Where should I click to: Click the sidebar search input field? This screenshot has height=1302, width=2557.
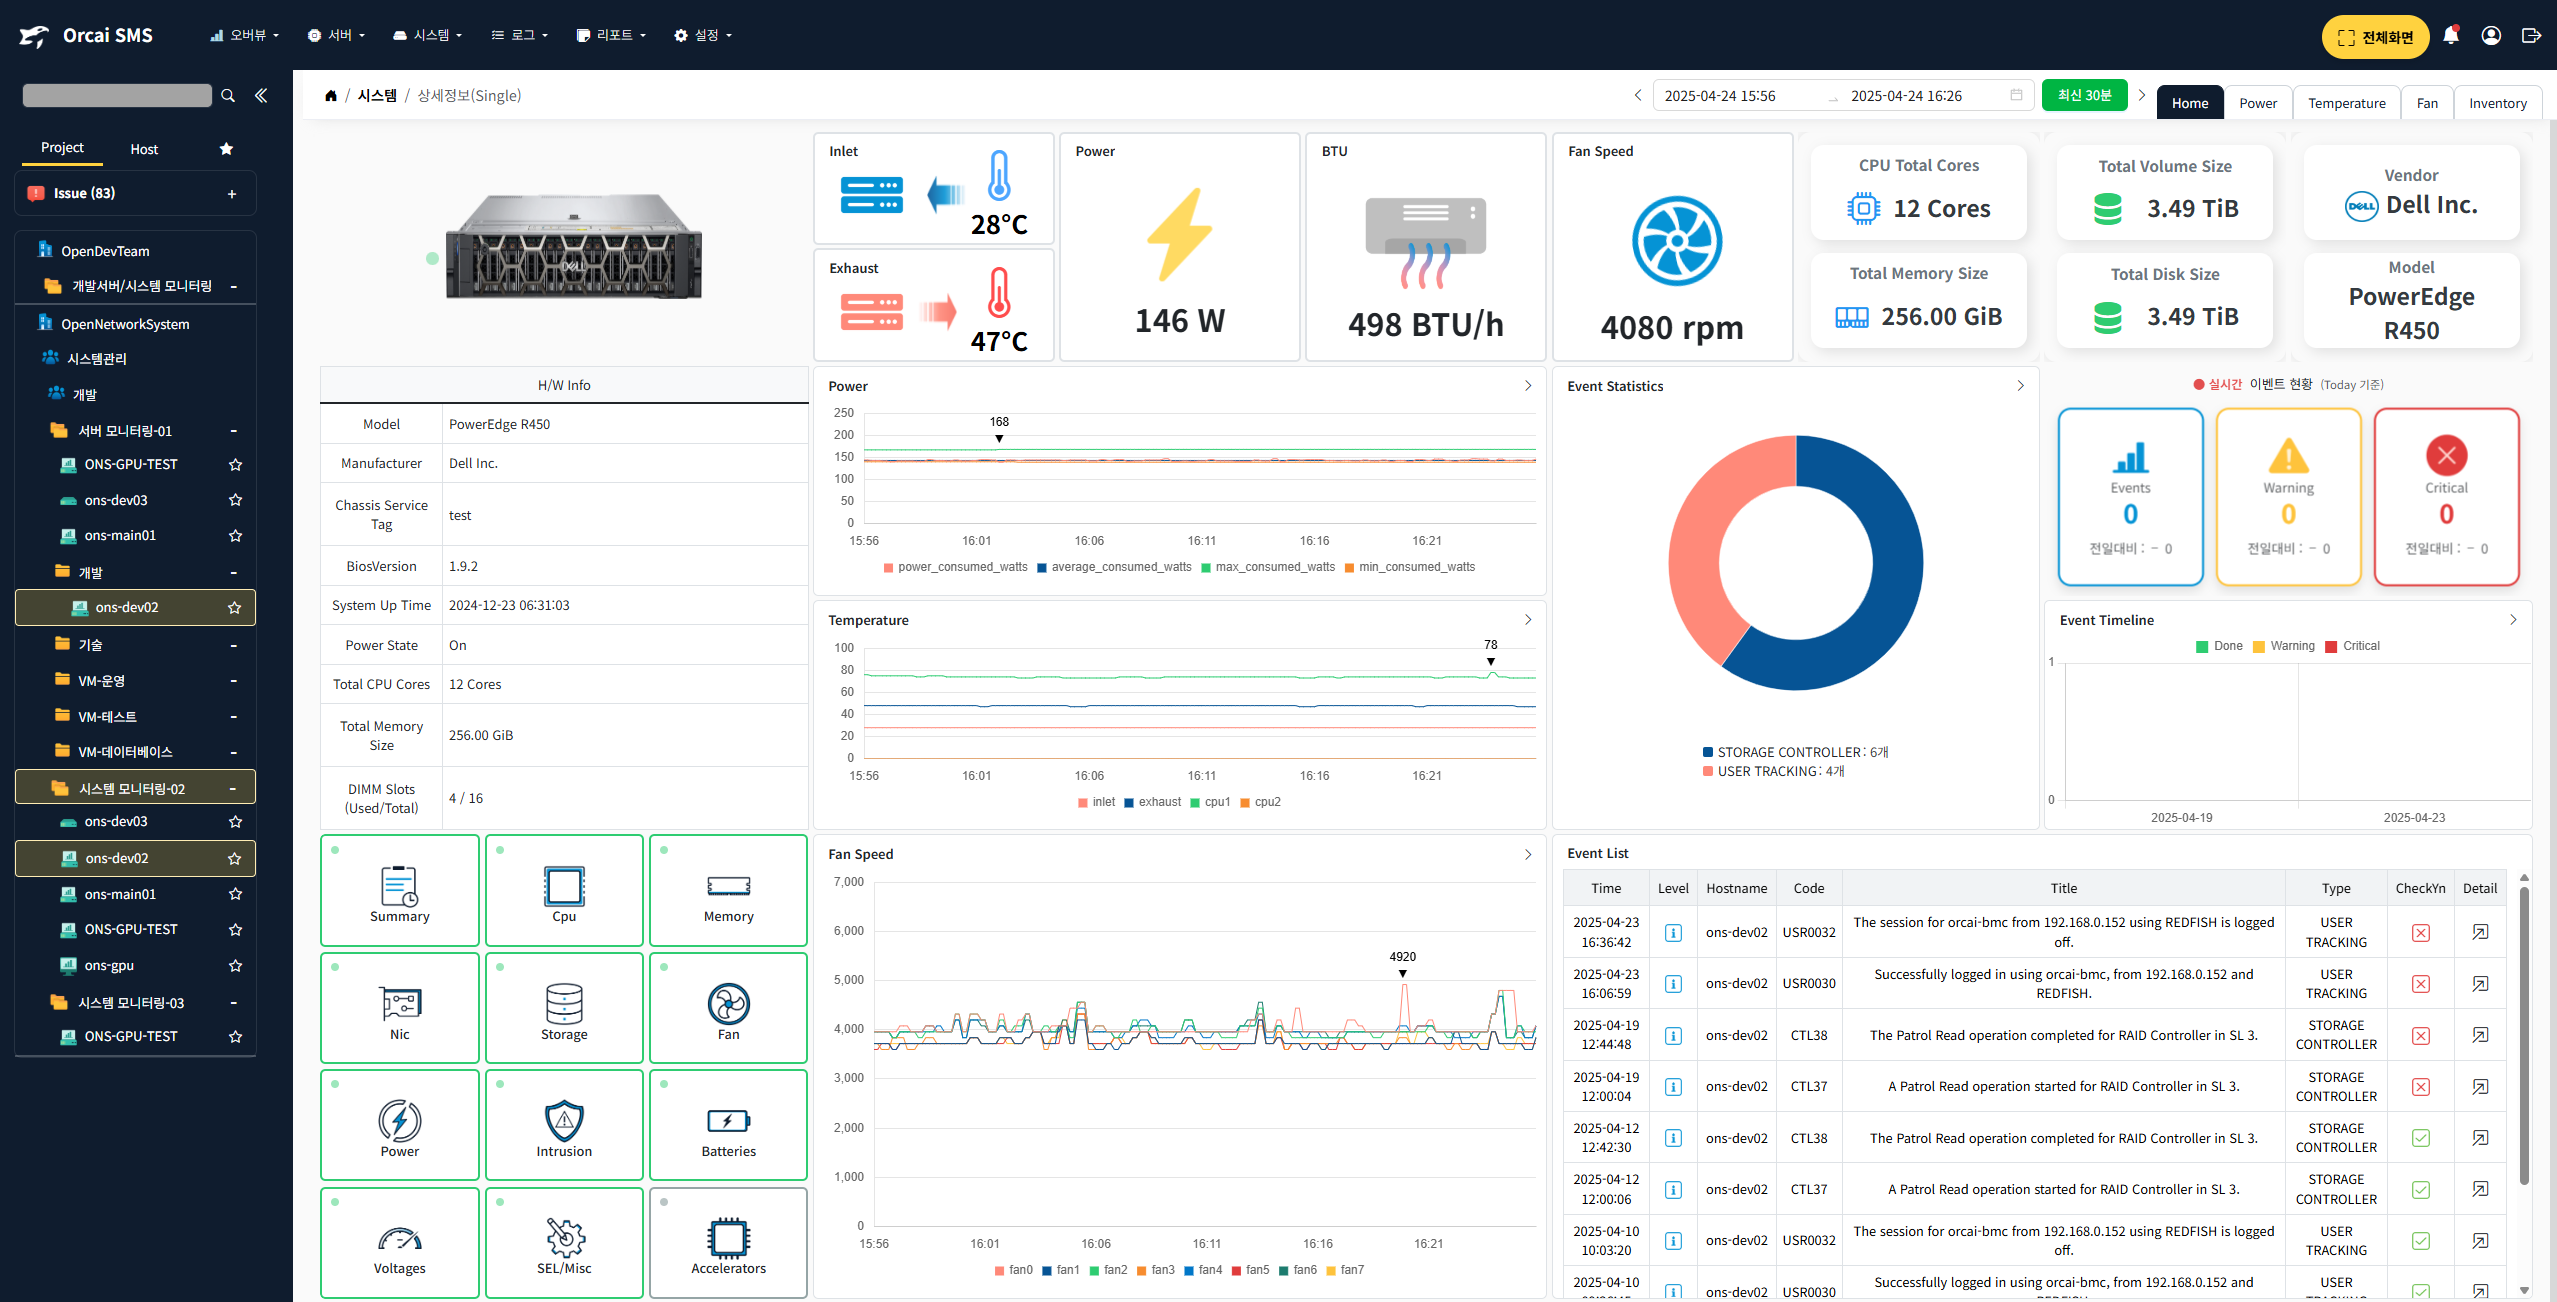coord(117,96)
